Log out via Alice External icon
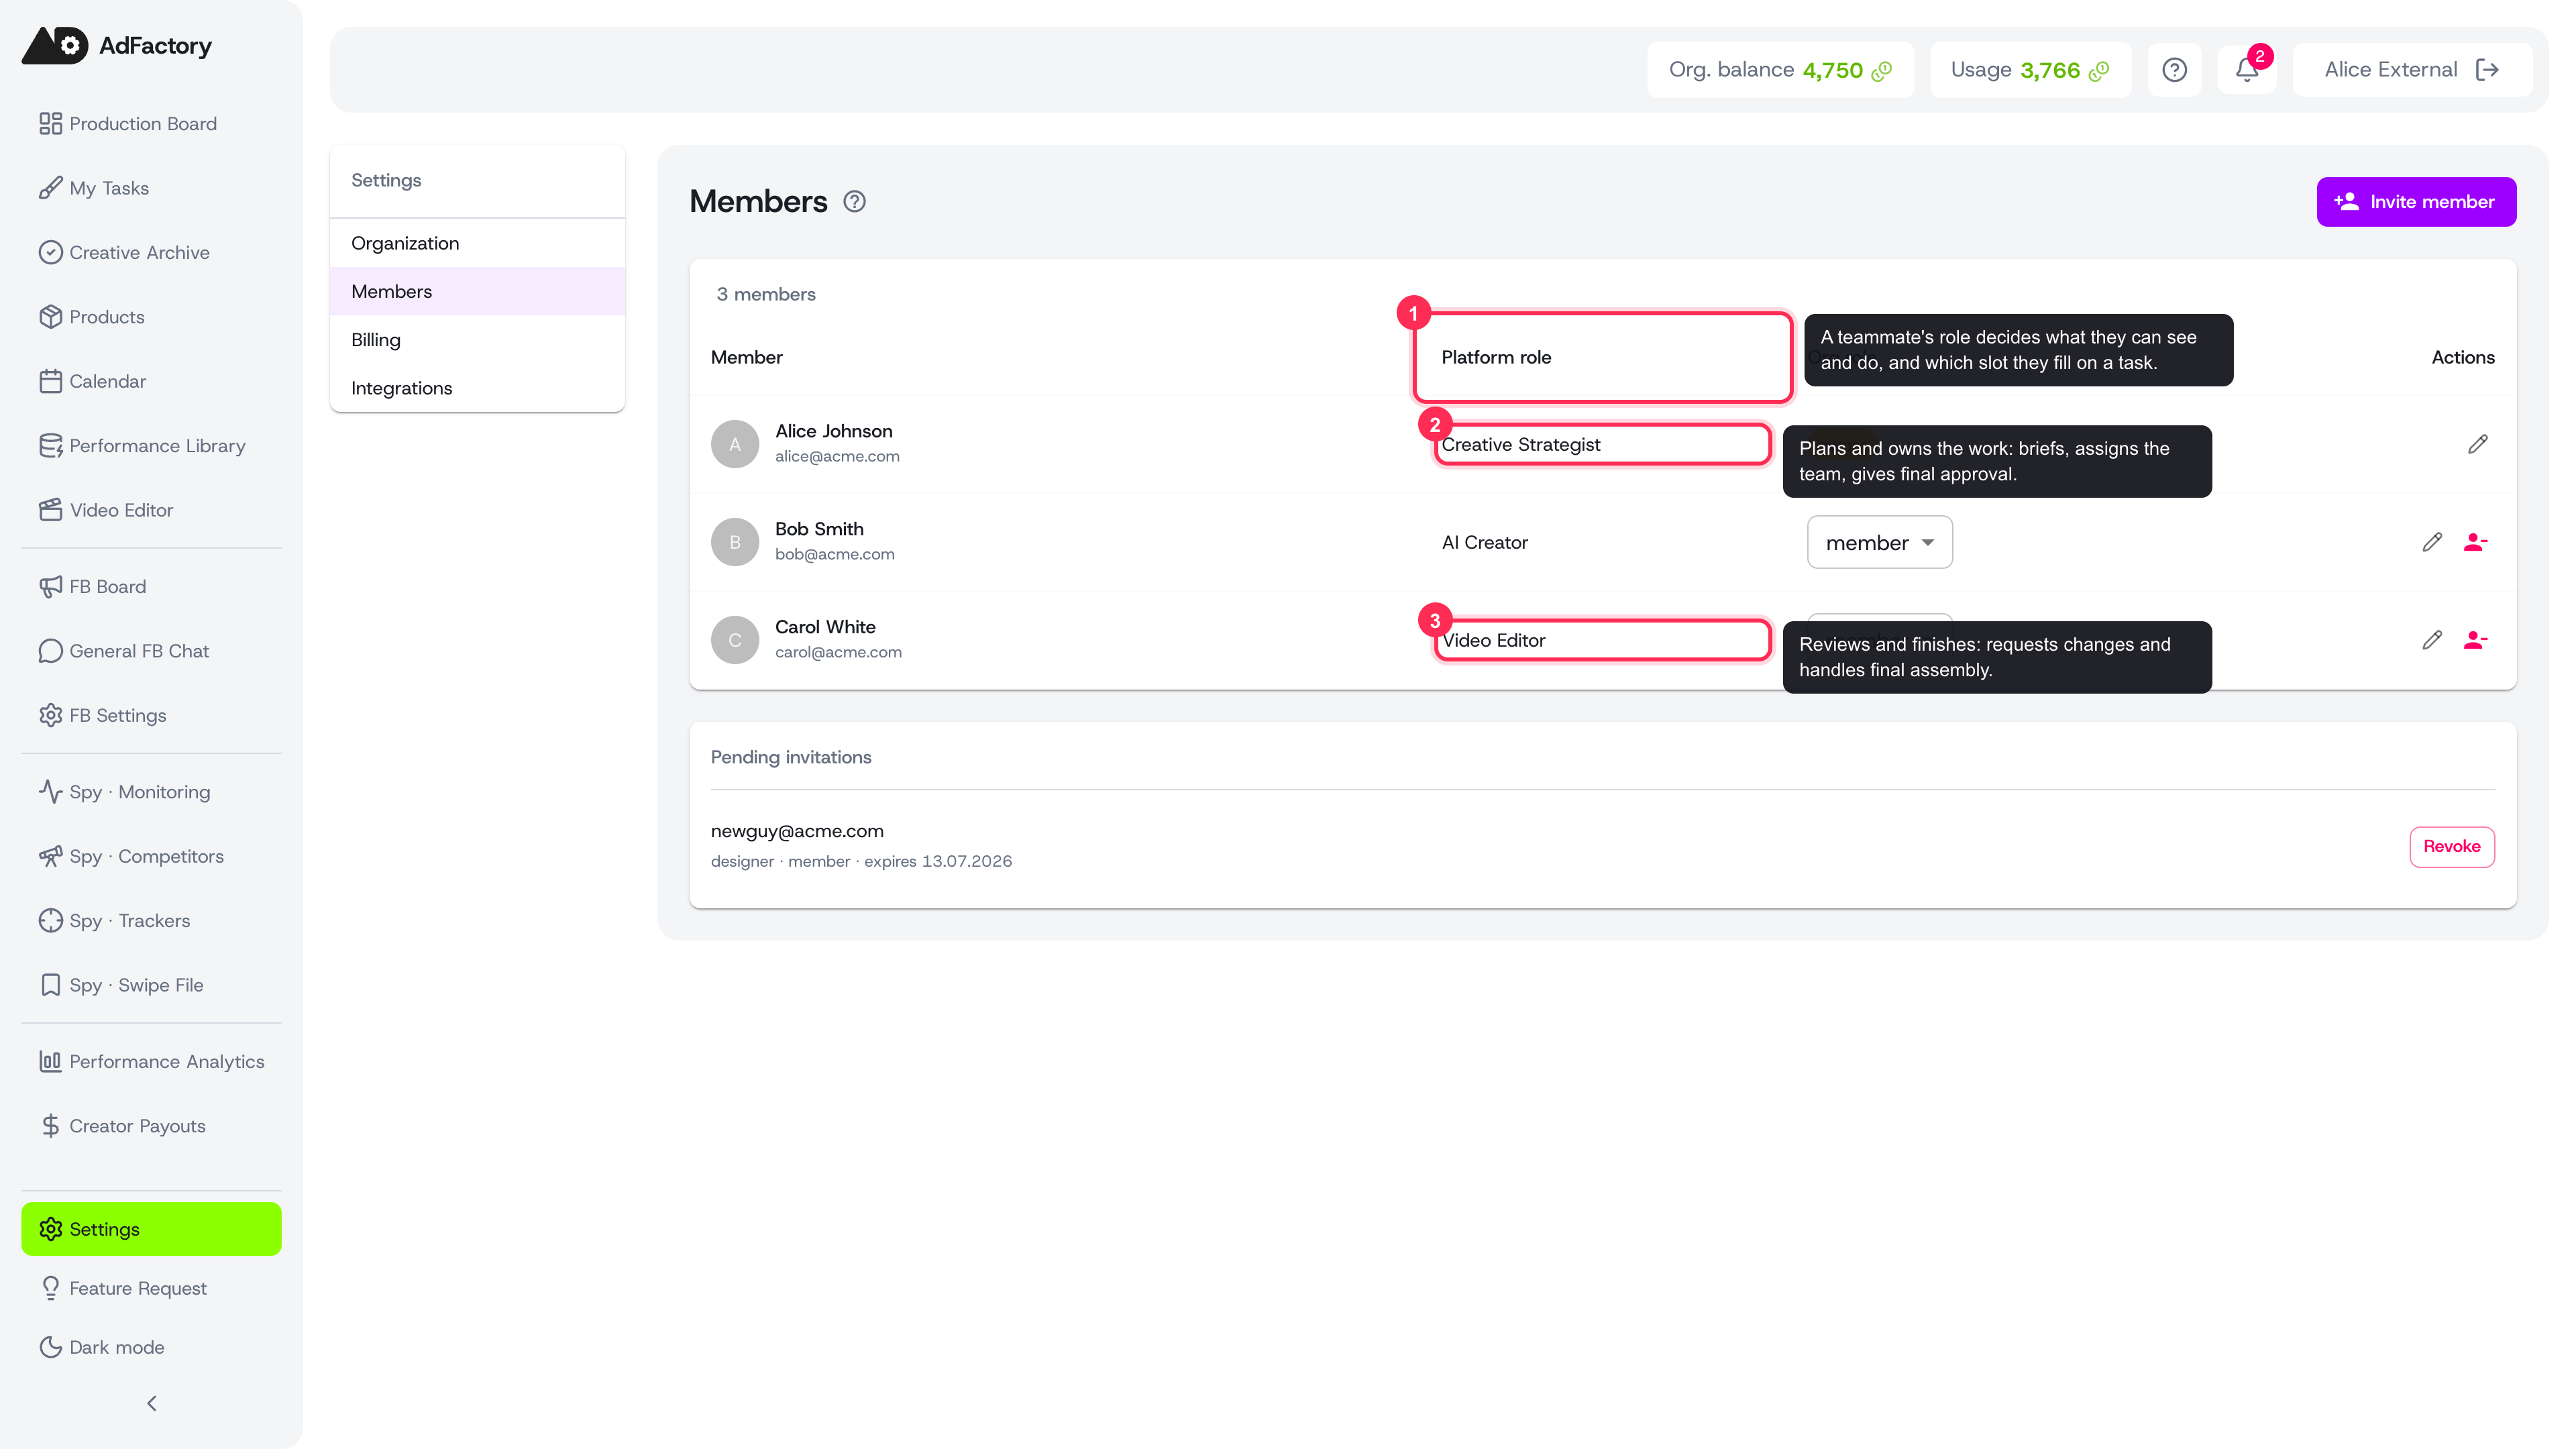Image resolution: width=2576 pixels, height=1449 pixels. (x=2487, y=70)
